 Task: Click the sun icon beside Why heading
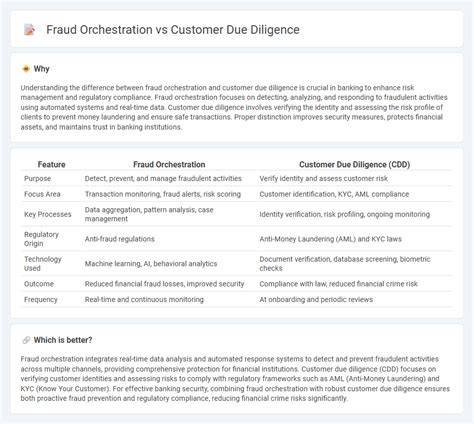(x=26, y=69)
